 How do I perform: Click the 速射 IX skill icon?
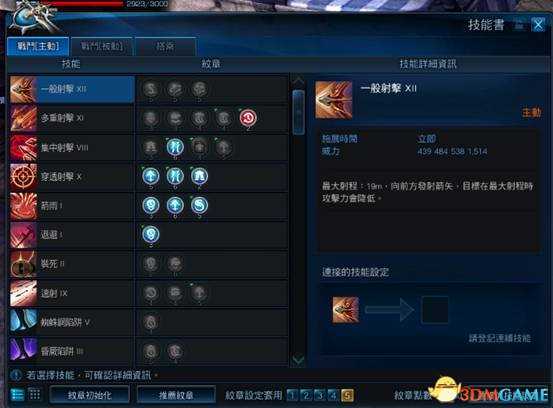(23, 293)
